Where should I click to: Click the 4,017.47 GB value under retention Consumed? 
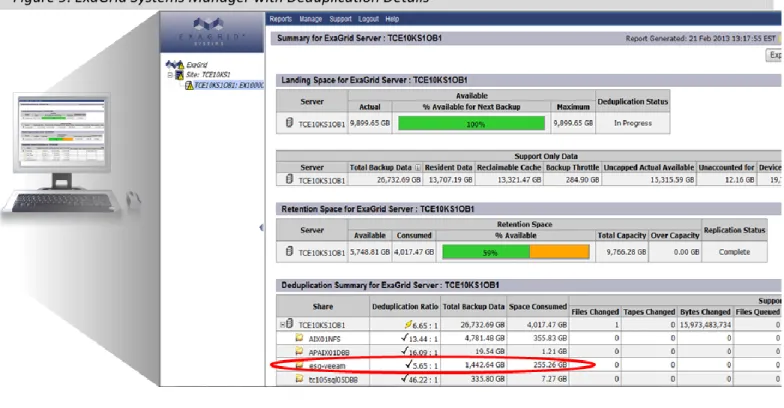[x=414, y=252]
